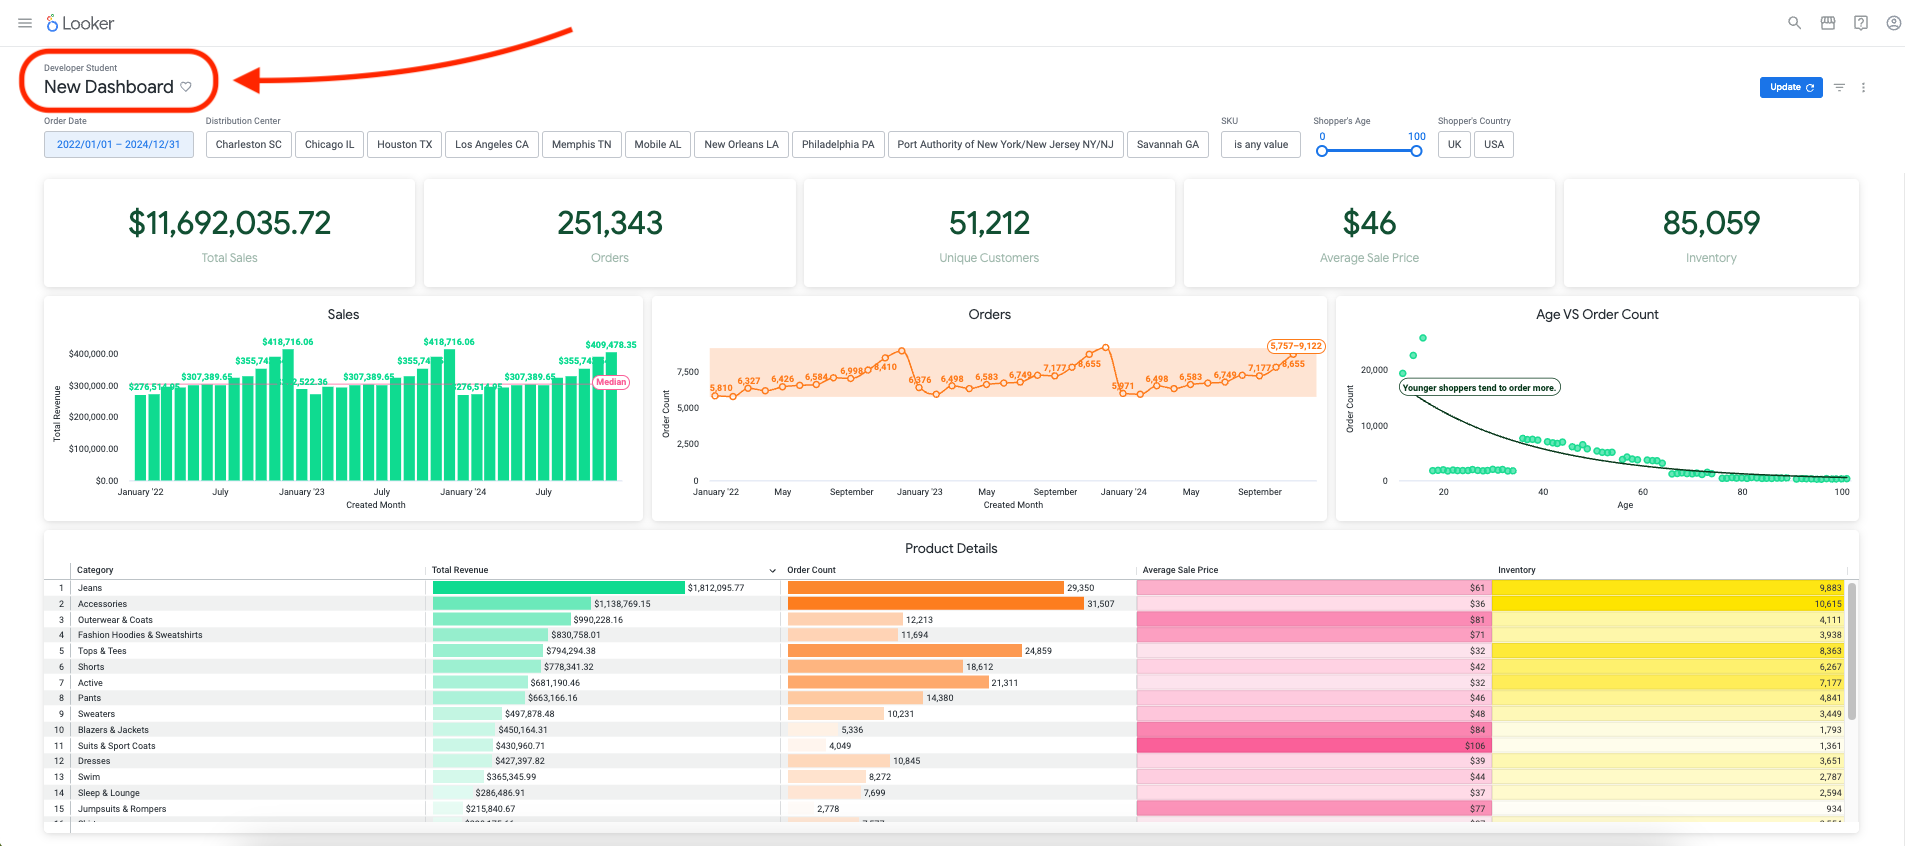Viewport: 1905px width, 846px height.
Task: Click the Total Revenue sort arrow
Action: [772, 570]
